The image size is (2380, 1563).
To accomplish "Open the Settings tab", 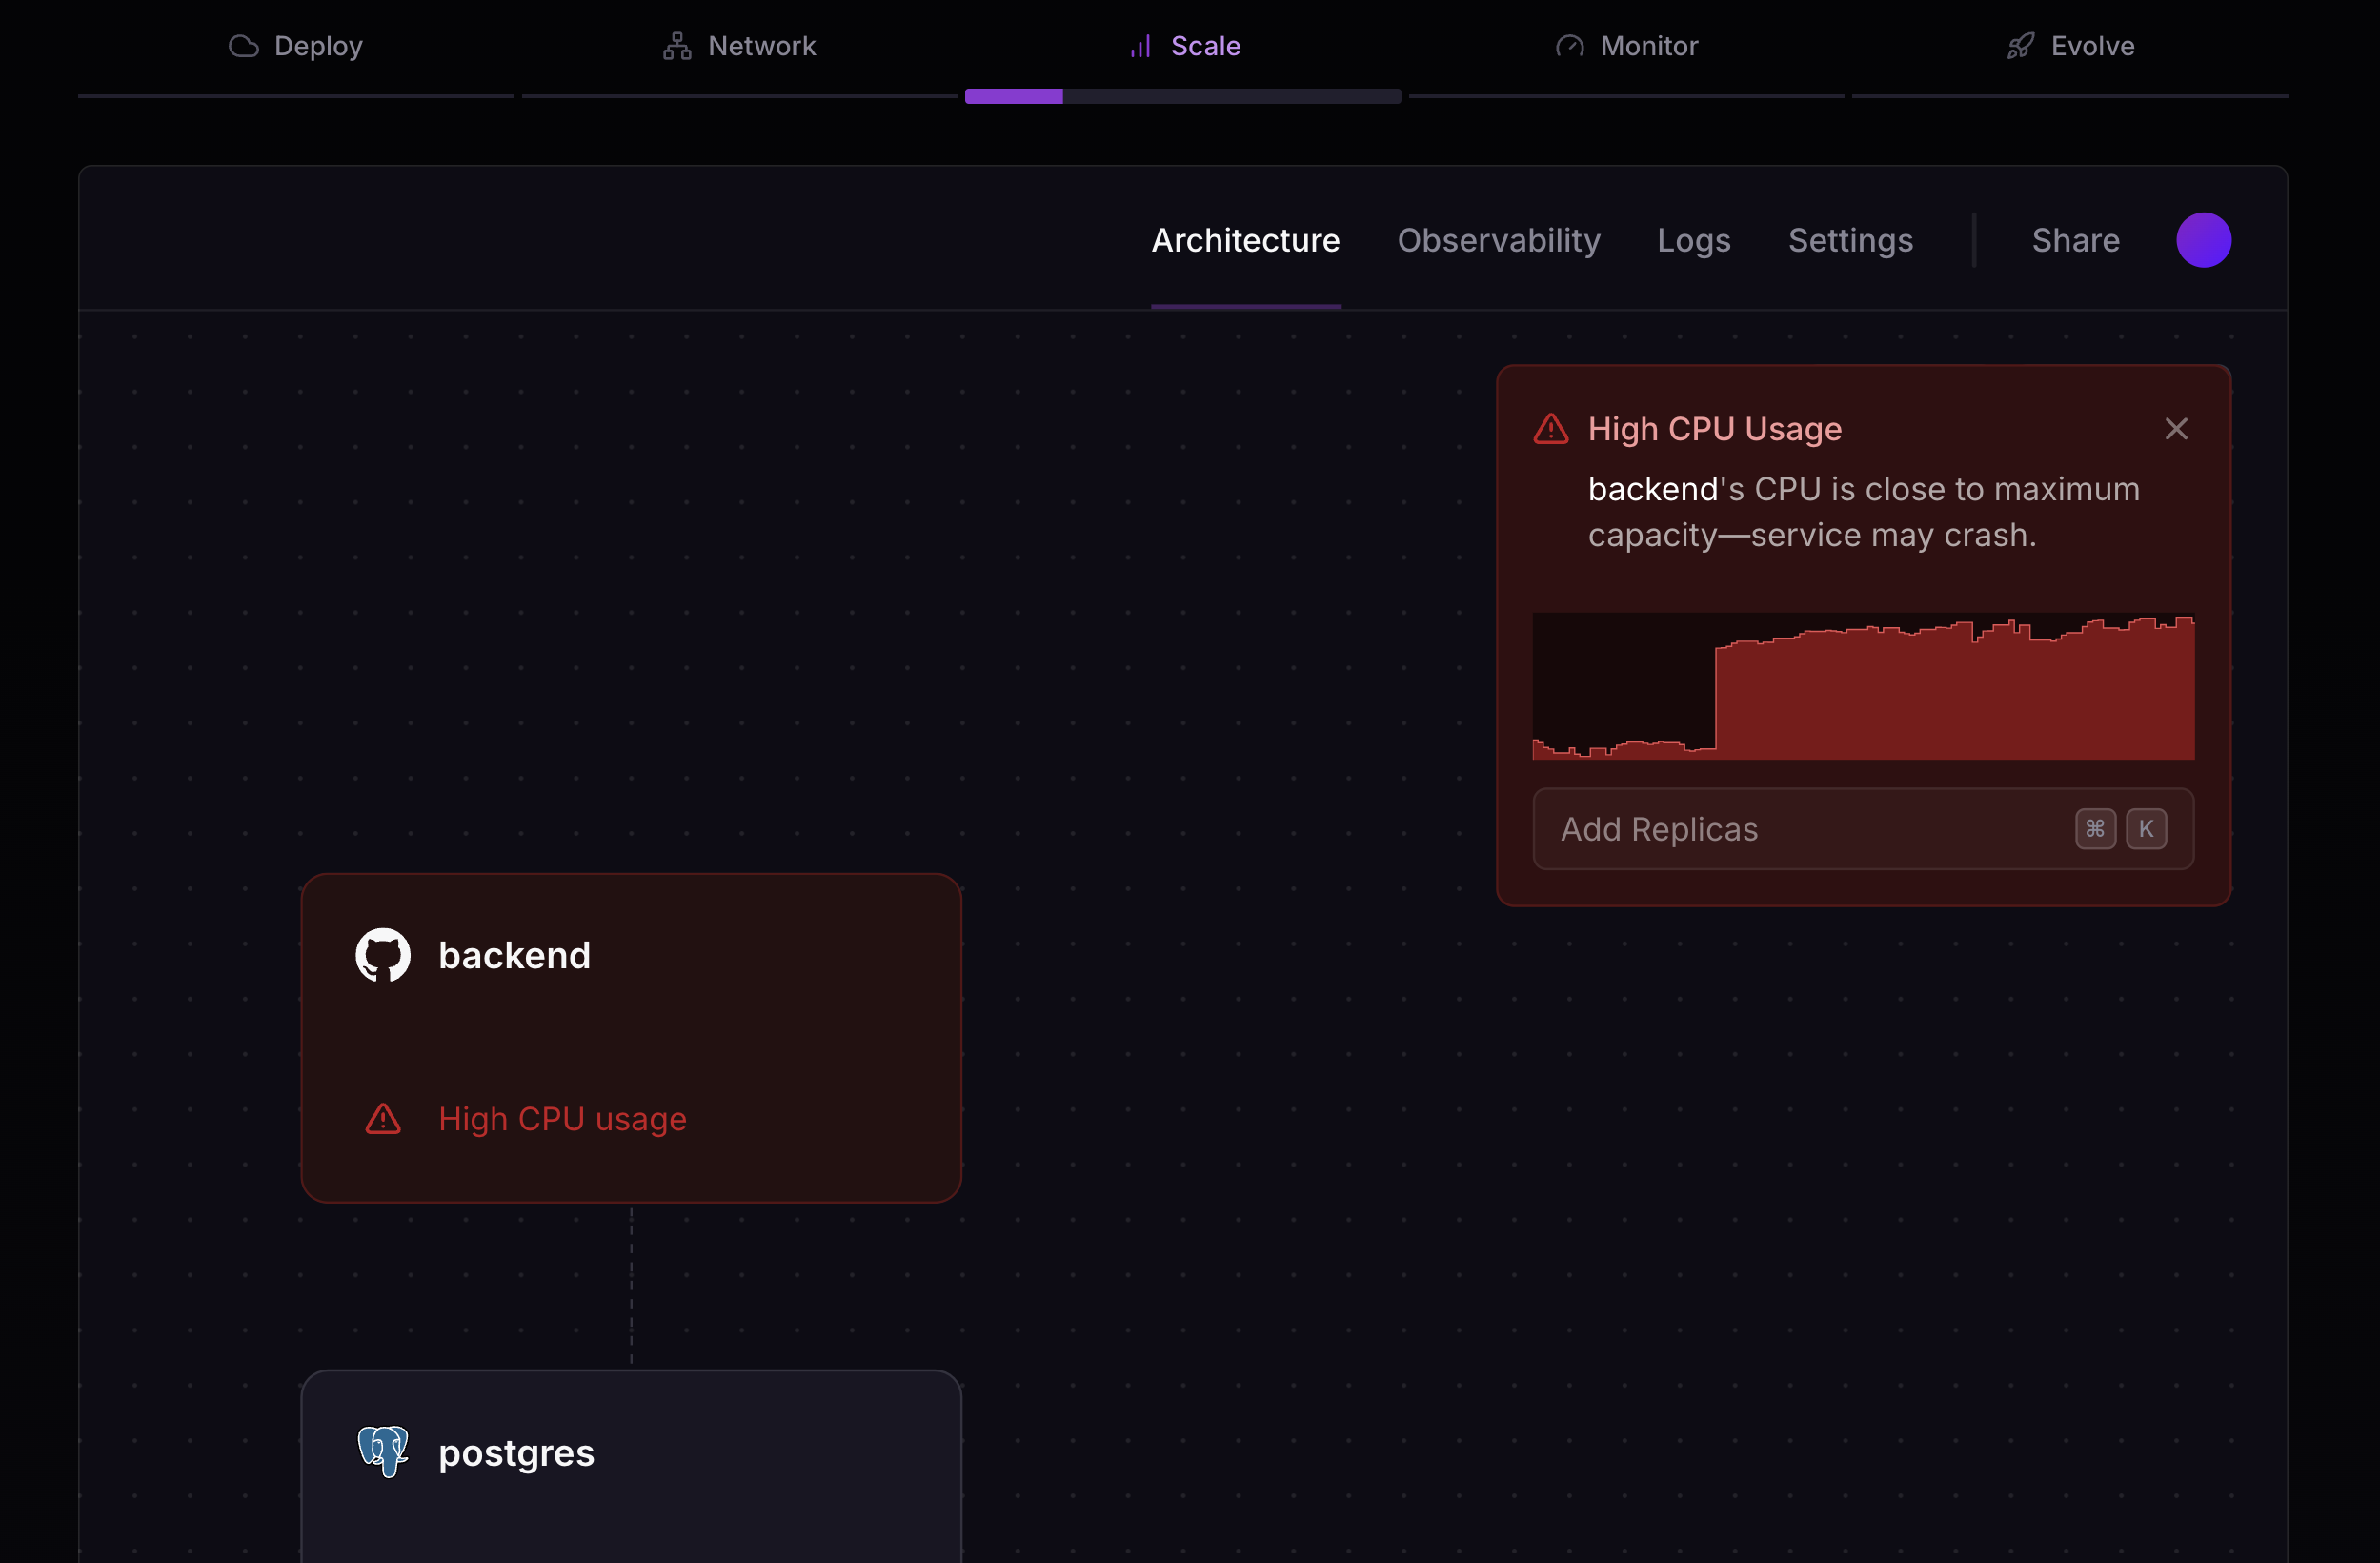I will (1850, 240).
